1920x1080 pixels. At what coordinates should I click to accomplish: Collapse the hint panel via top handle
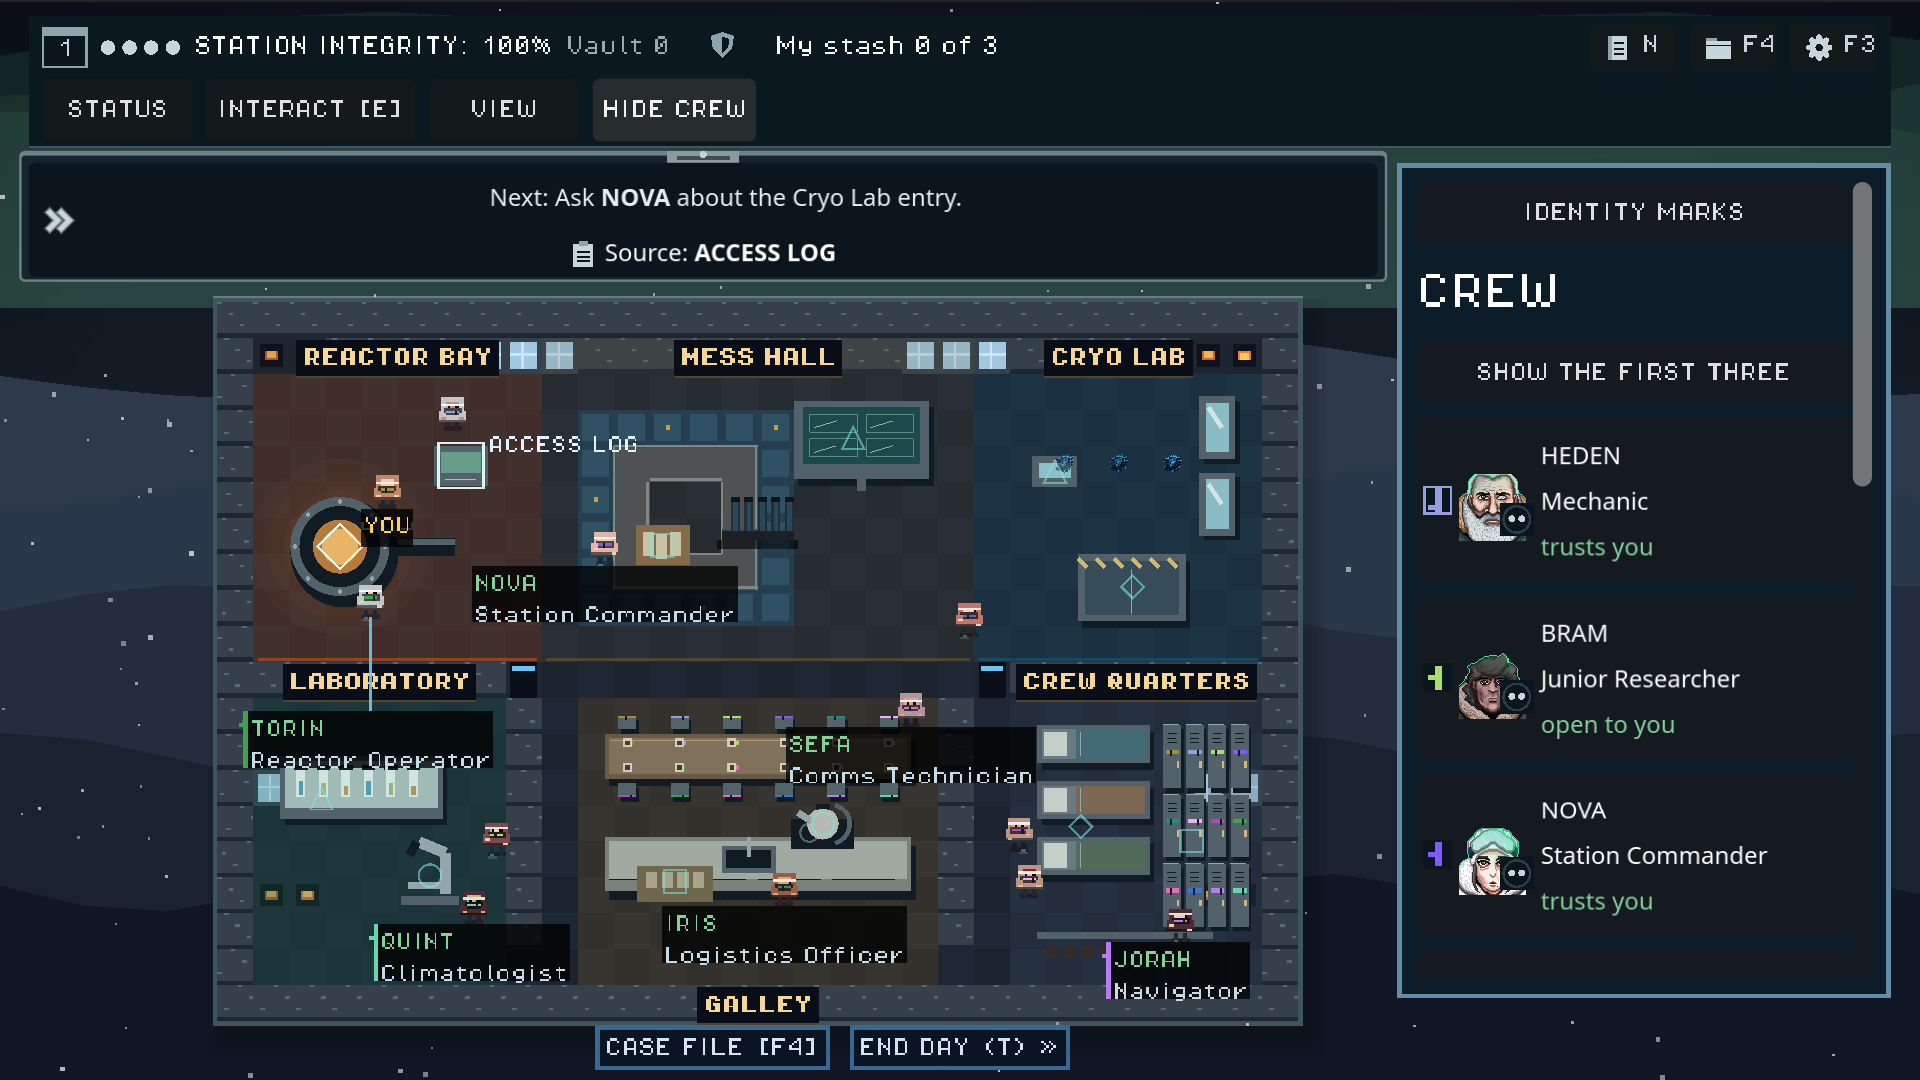(x=703, y=156)
